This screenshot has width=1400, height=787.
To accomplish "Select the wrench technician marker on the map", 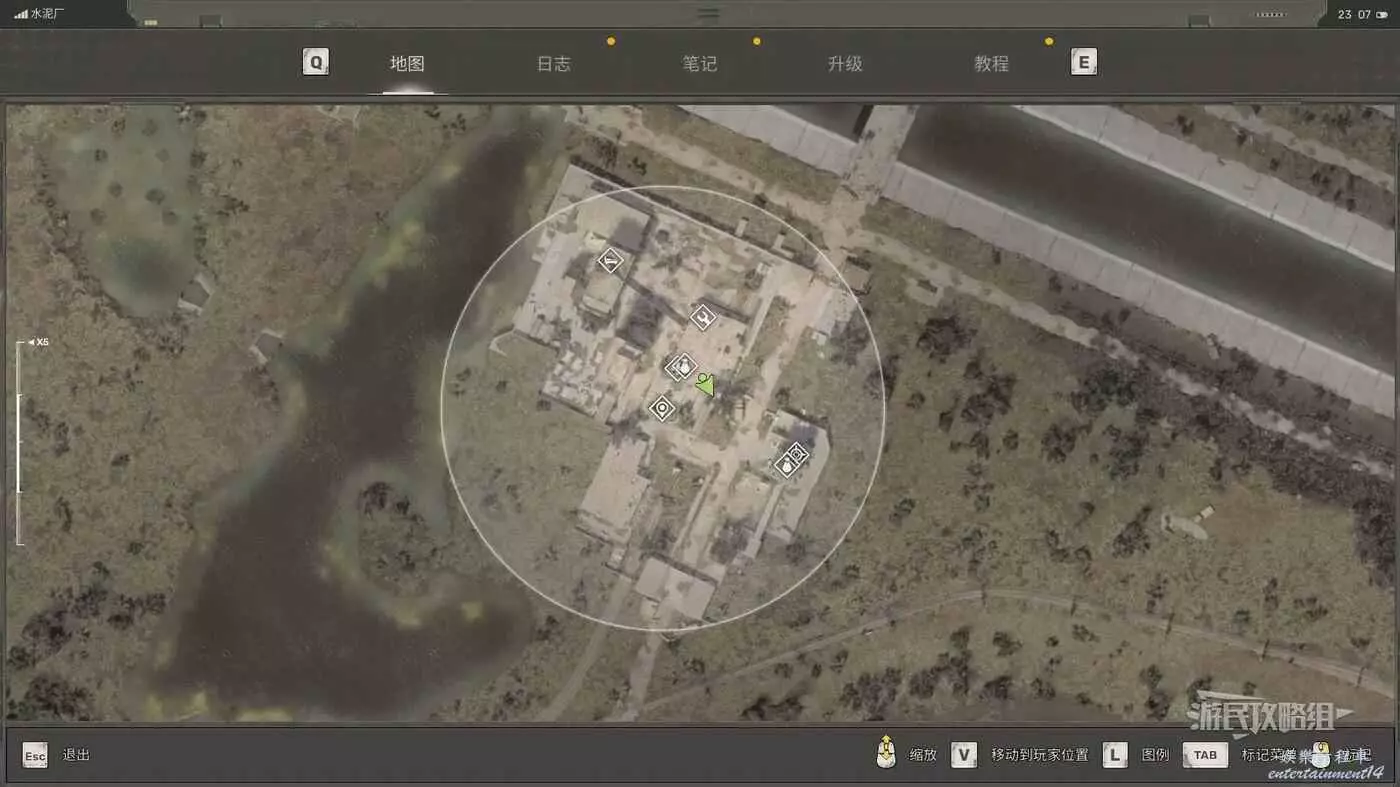I will point(703,318).
